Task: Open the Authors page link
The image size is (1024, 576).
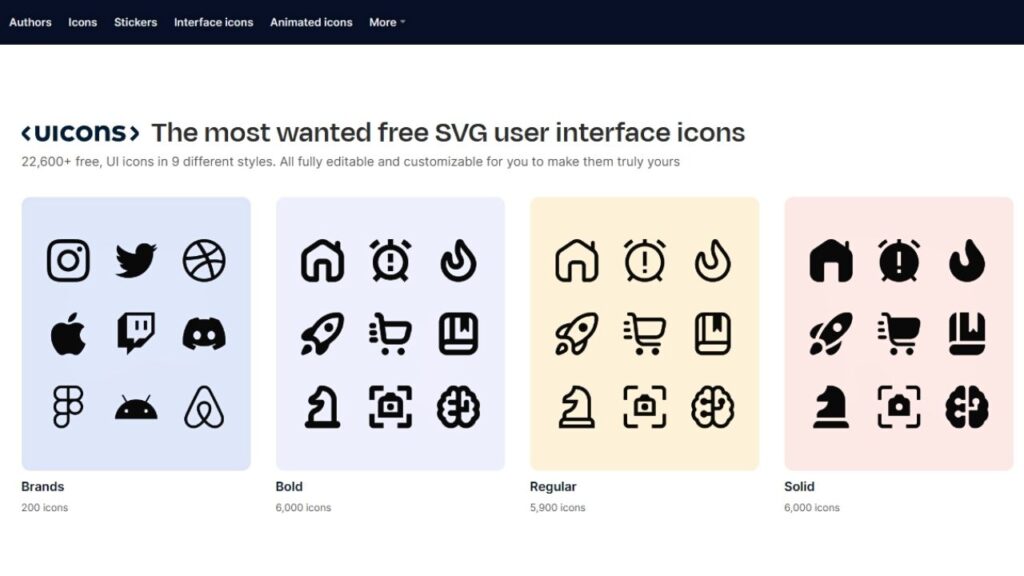Action: click(x=30, y=22)
